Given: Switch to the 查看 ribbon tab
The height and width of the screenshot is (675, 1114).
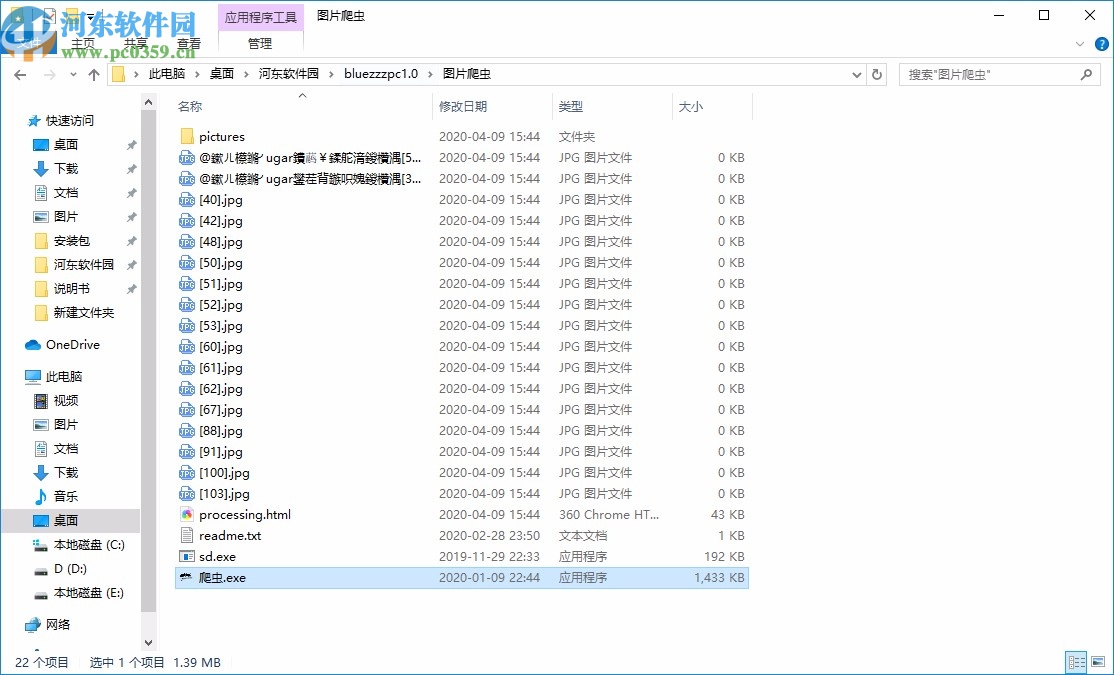Looking at the screenshot, I should [x=189, y=43].
